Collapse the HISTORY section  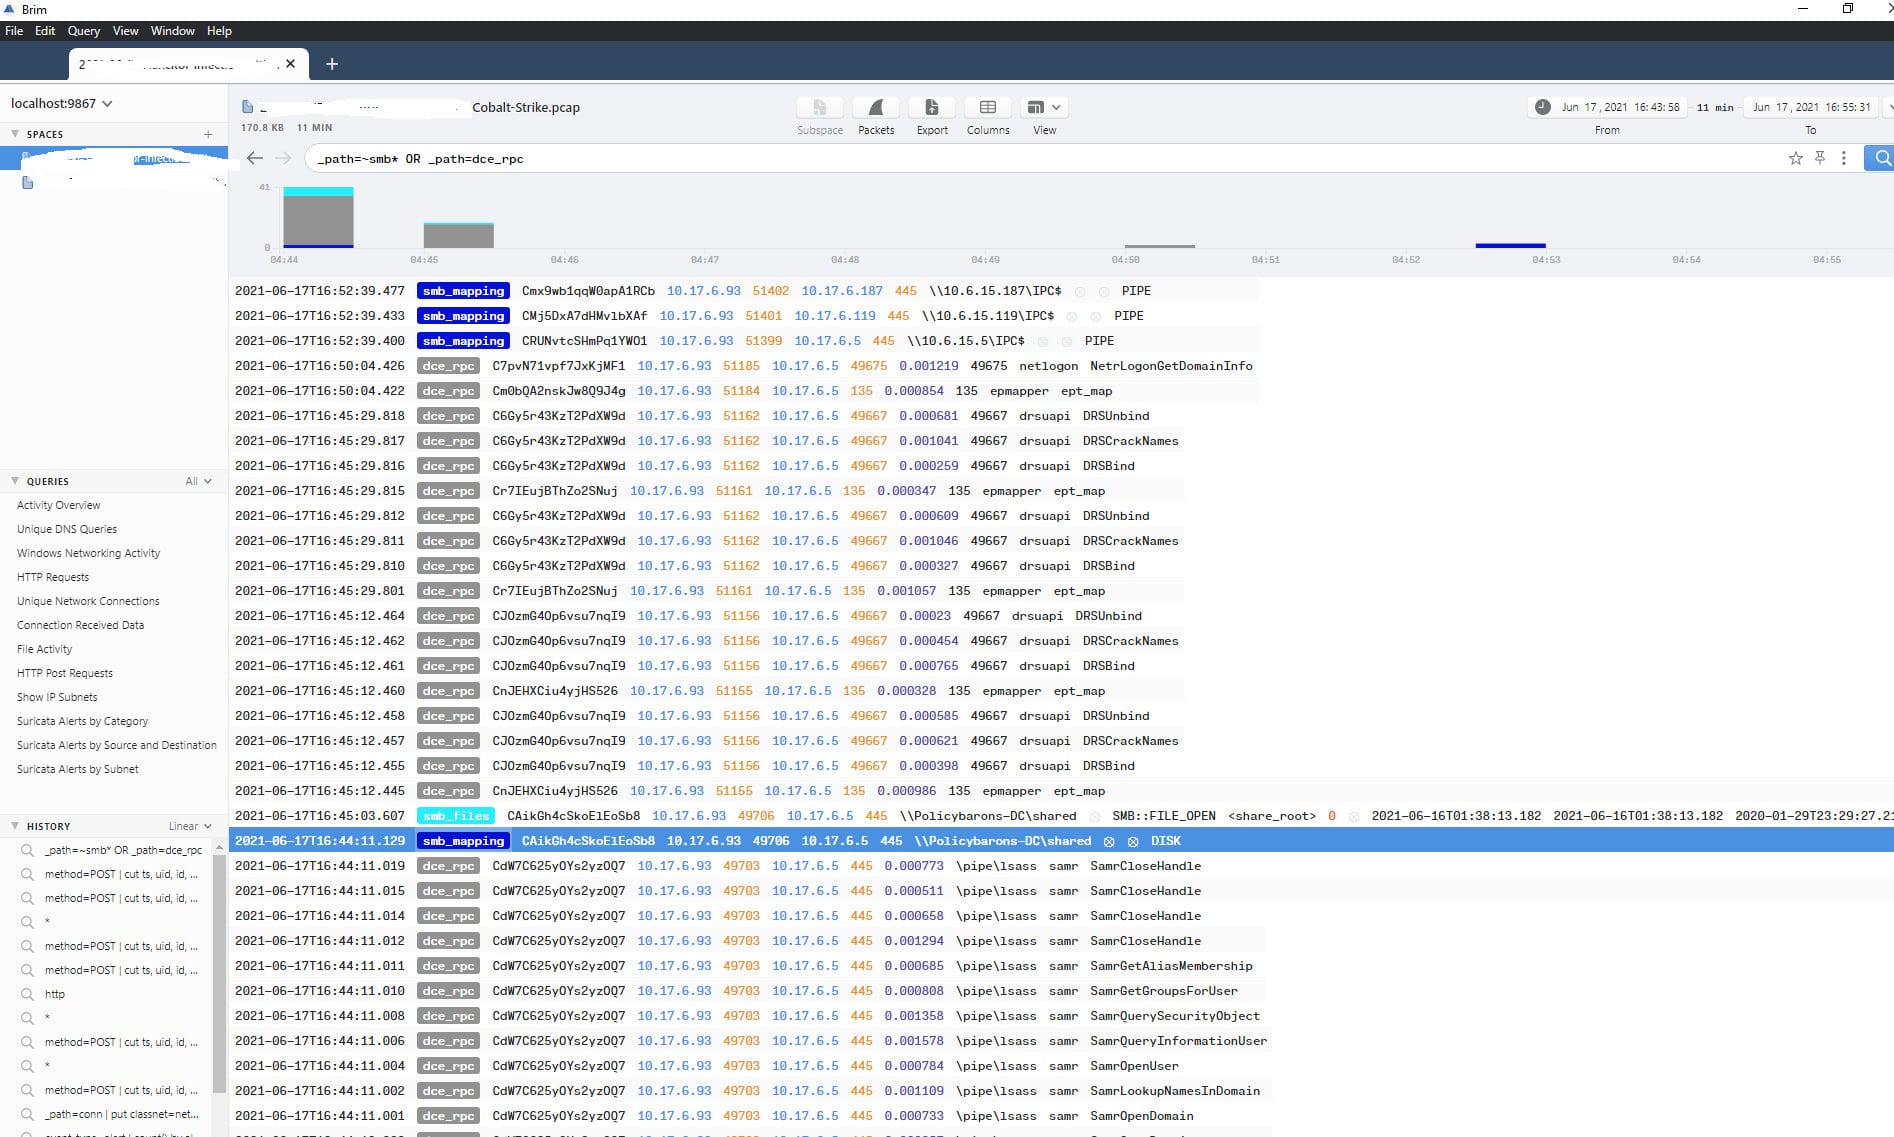point(15,826)
